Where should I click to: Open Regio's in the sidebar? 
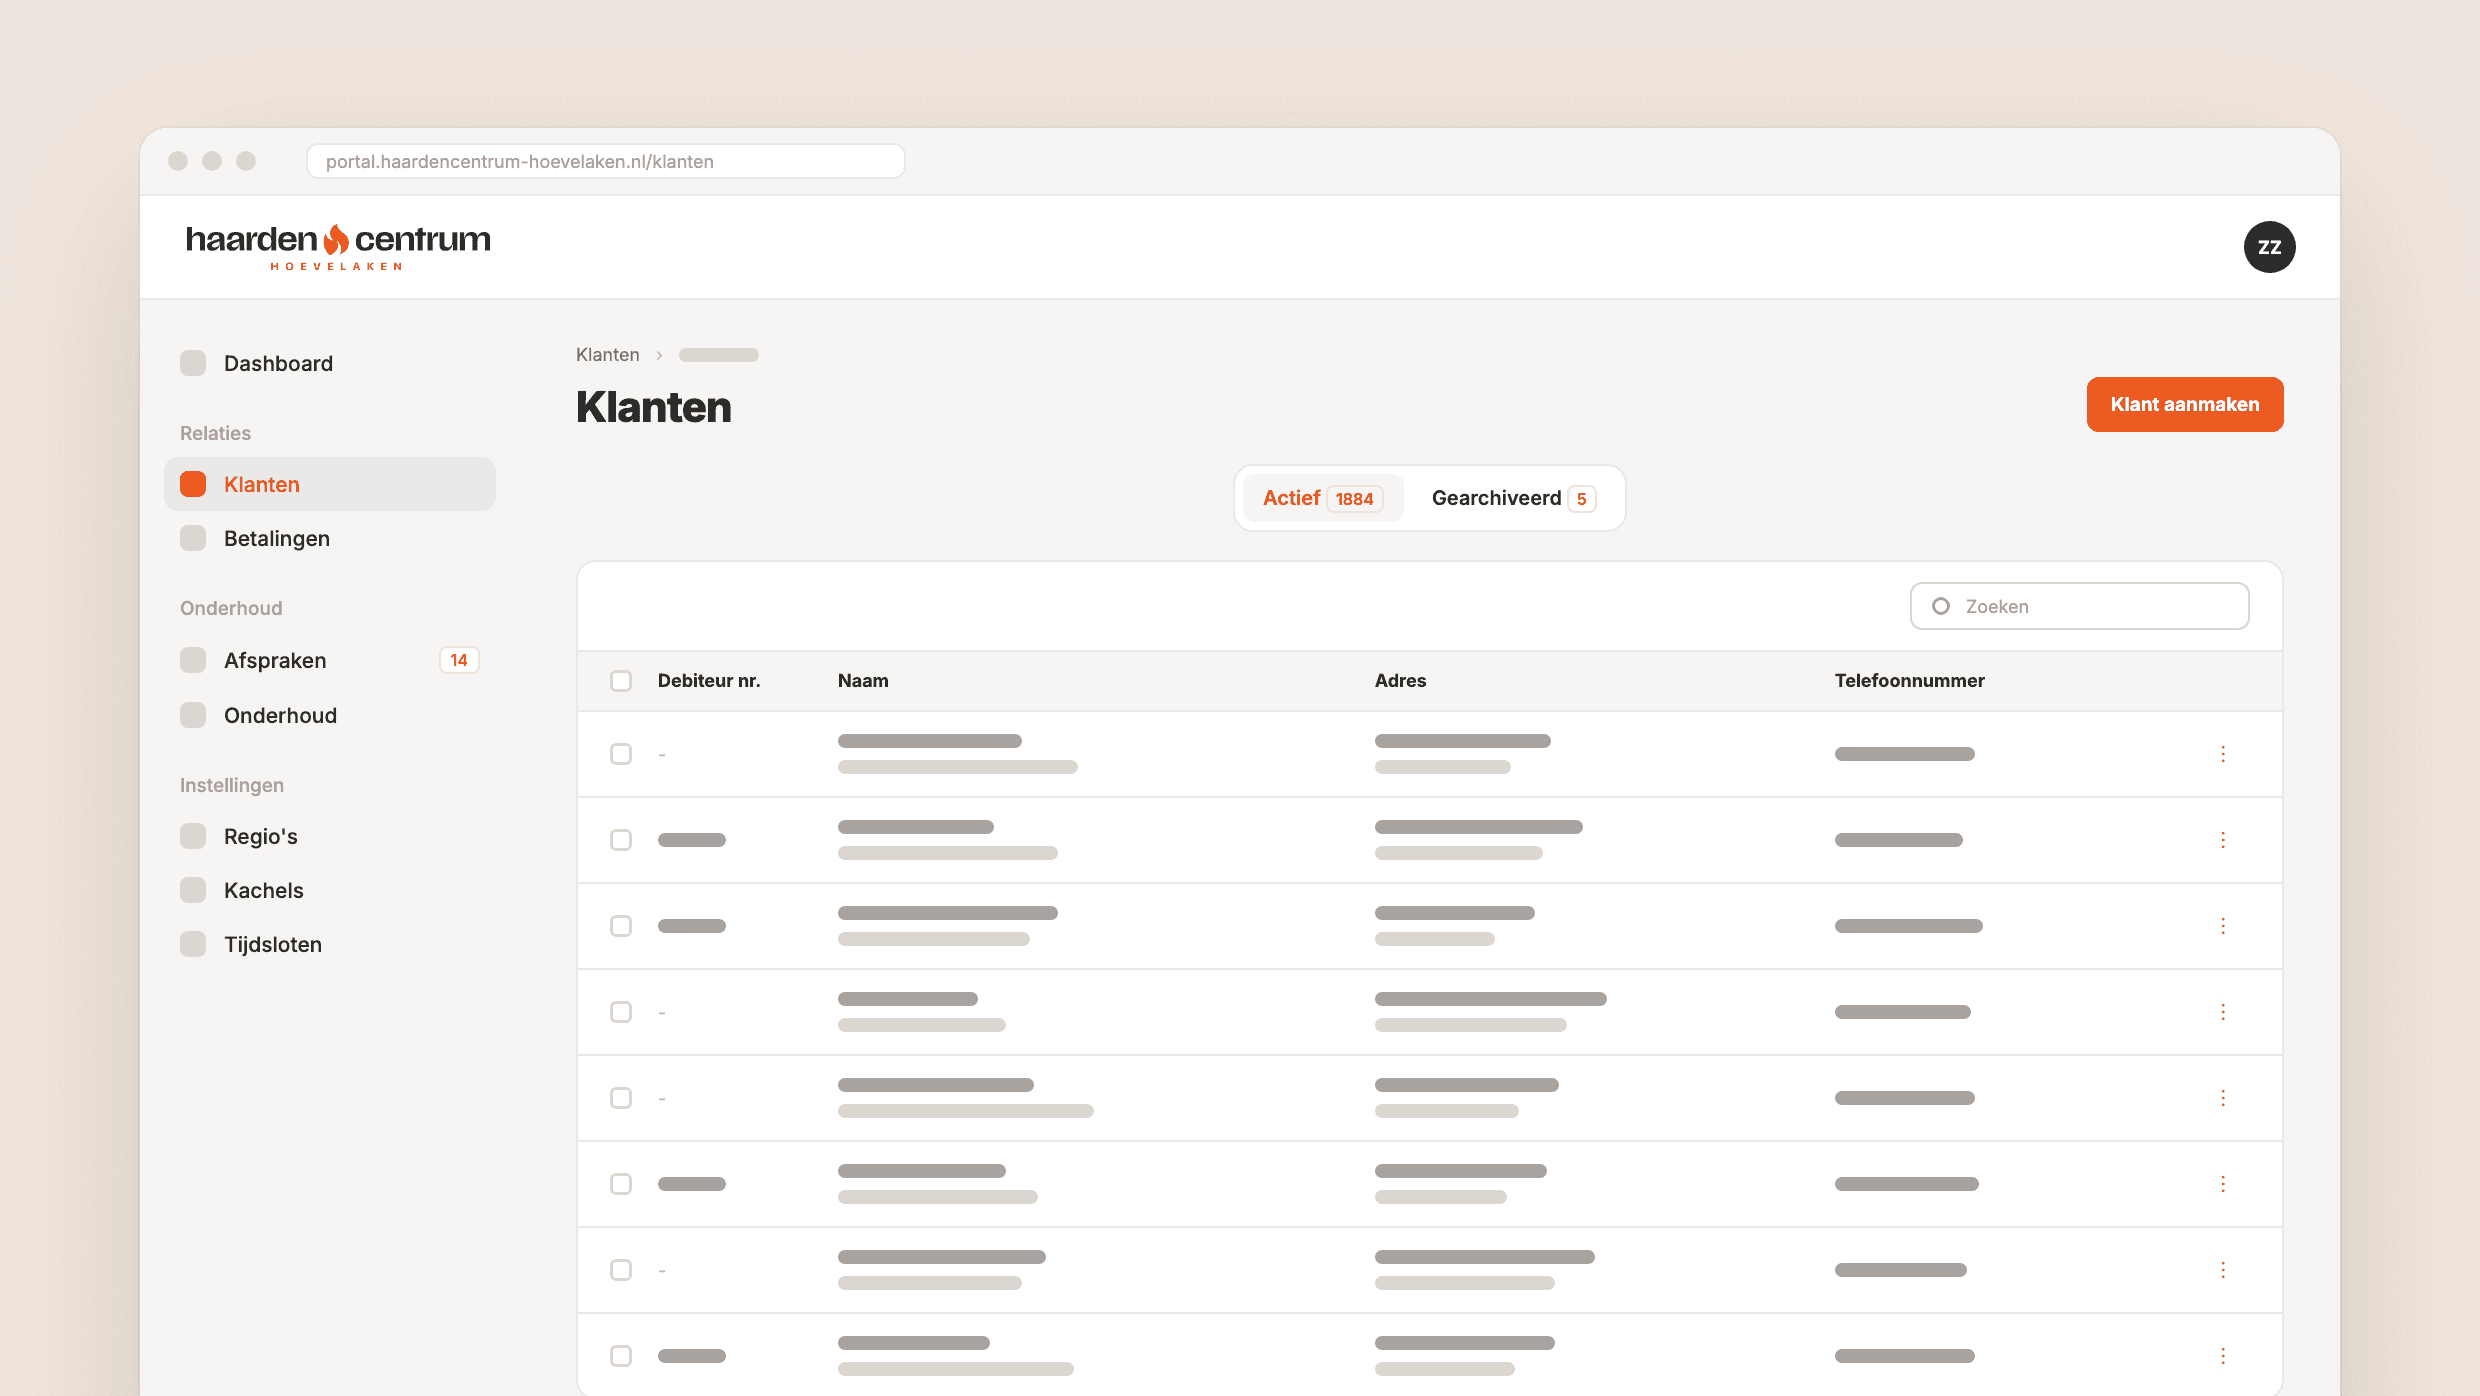pos(330,836)
